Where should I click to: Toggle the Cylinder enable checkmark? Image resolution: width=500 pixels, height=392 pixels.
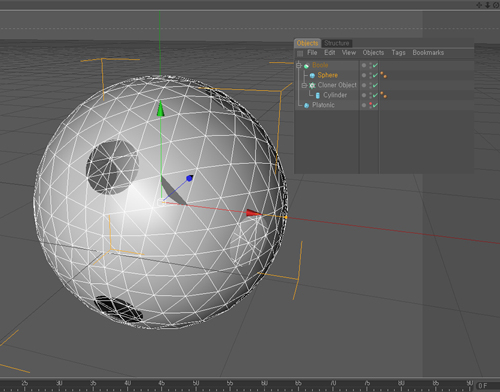(375, 95)
